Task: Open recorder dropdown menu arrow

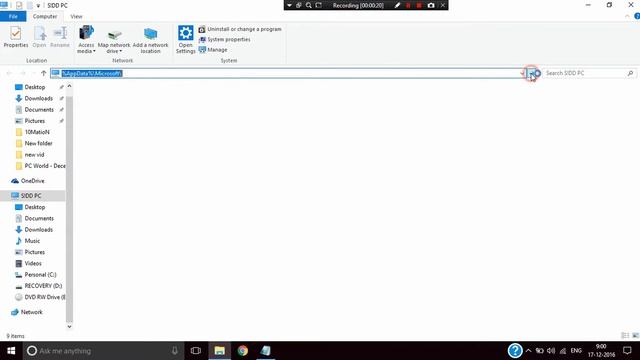Action: (289, 5)
